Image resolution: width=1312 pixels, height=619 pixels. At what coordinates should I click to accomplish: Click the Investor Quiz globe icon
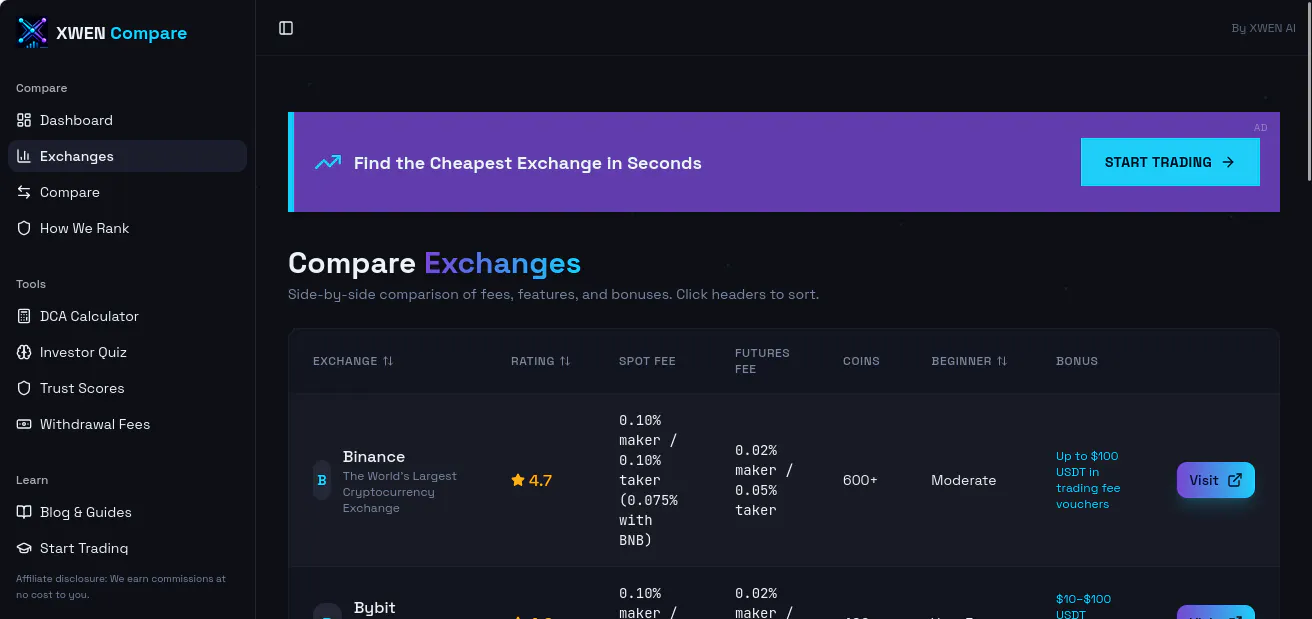pyautogui.click(x=24, y=352)
